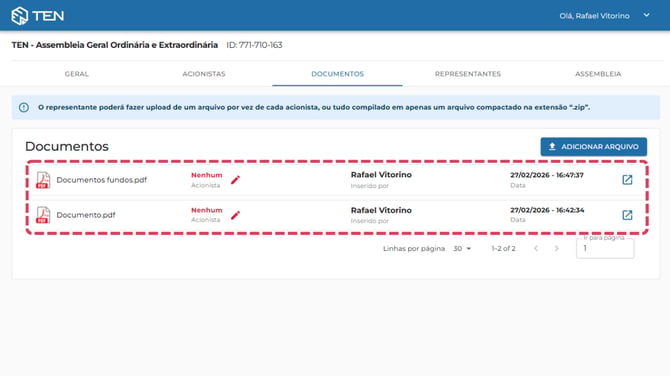Viewport: 670px width, 377px height.
Task: Click the ID: 771-710-163 text
Action: point(254,45)
